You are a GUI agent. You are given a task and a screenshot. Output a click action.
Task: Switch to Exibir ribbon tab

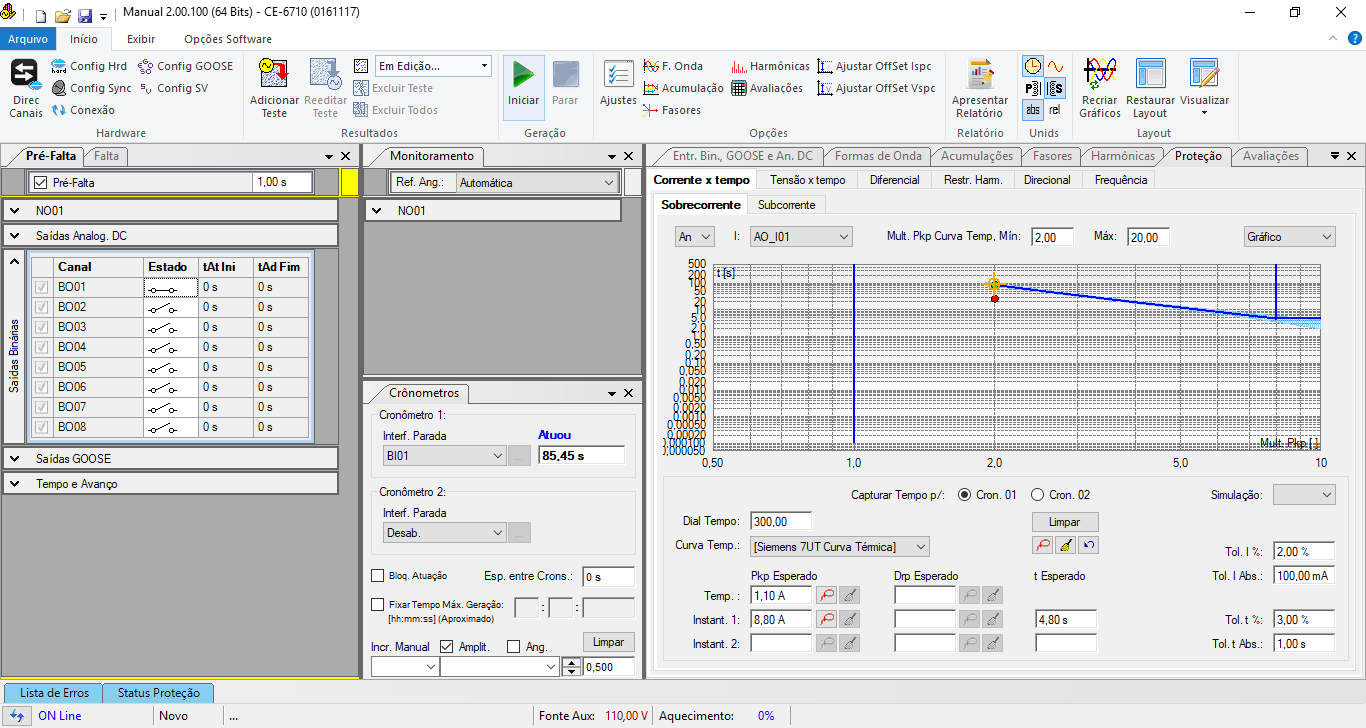point(140,39)
